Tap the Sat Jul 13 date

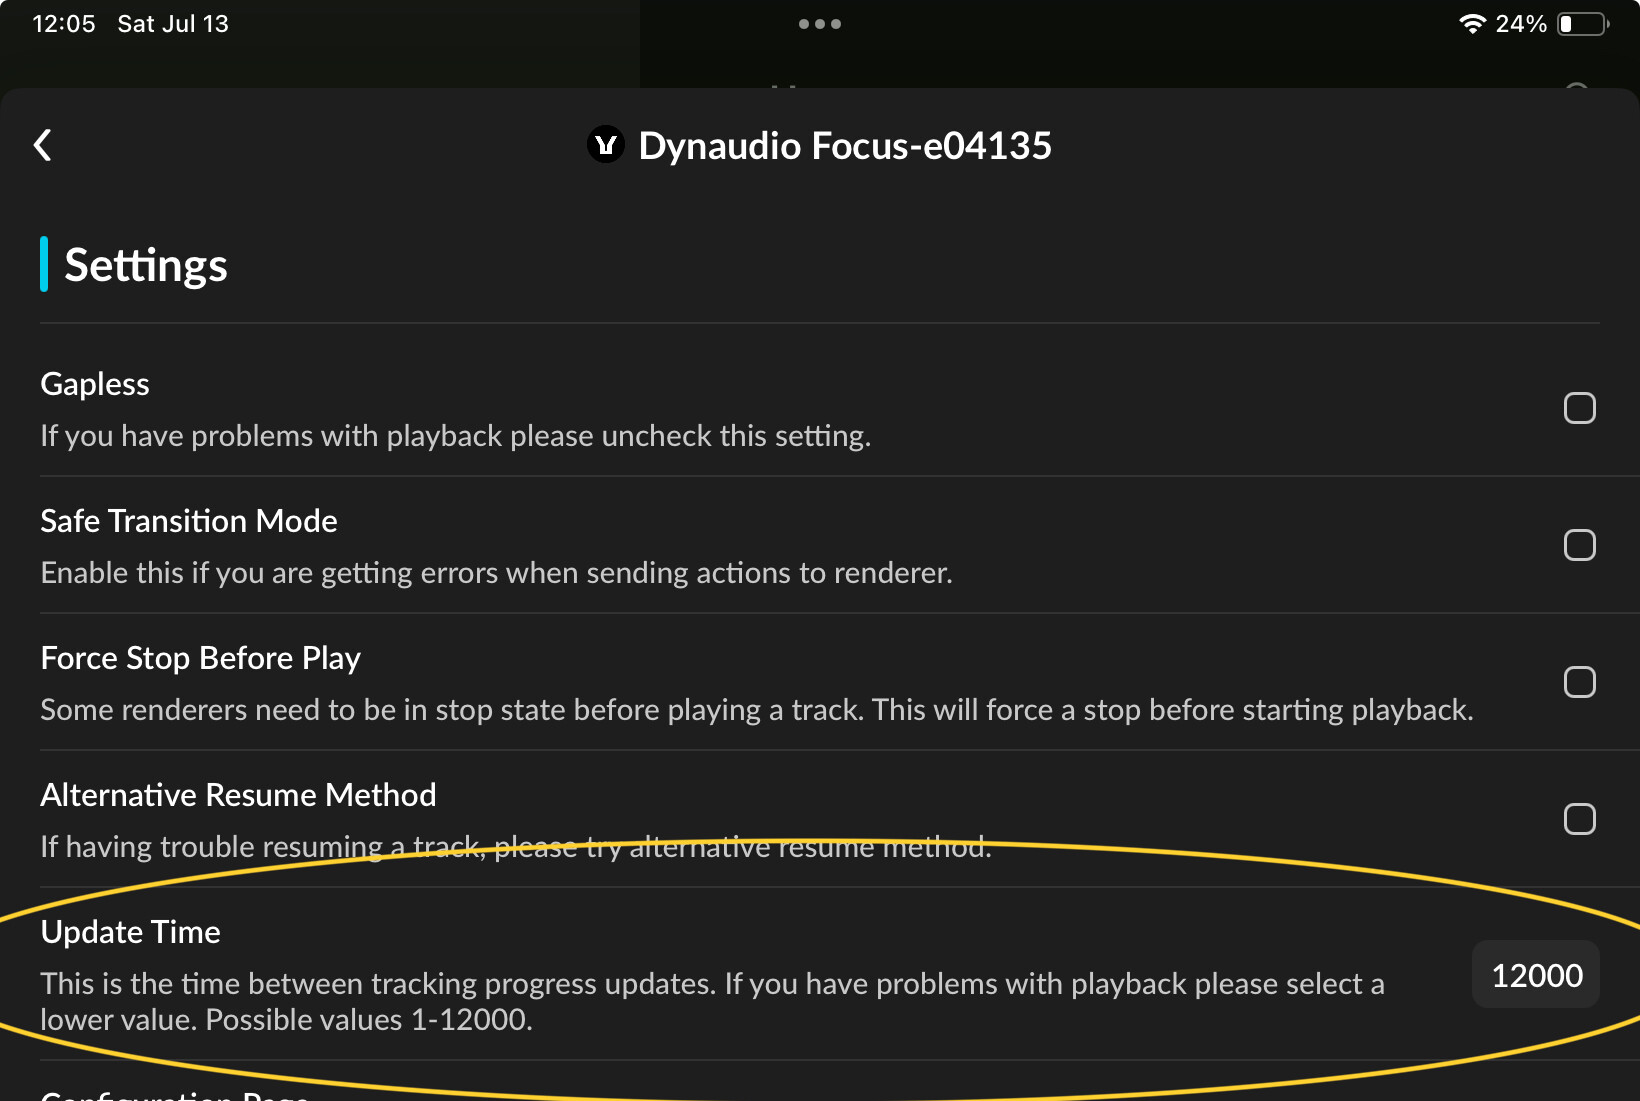click(x=173, y=24)
